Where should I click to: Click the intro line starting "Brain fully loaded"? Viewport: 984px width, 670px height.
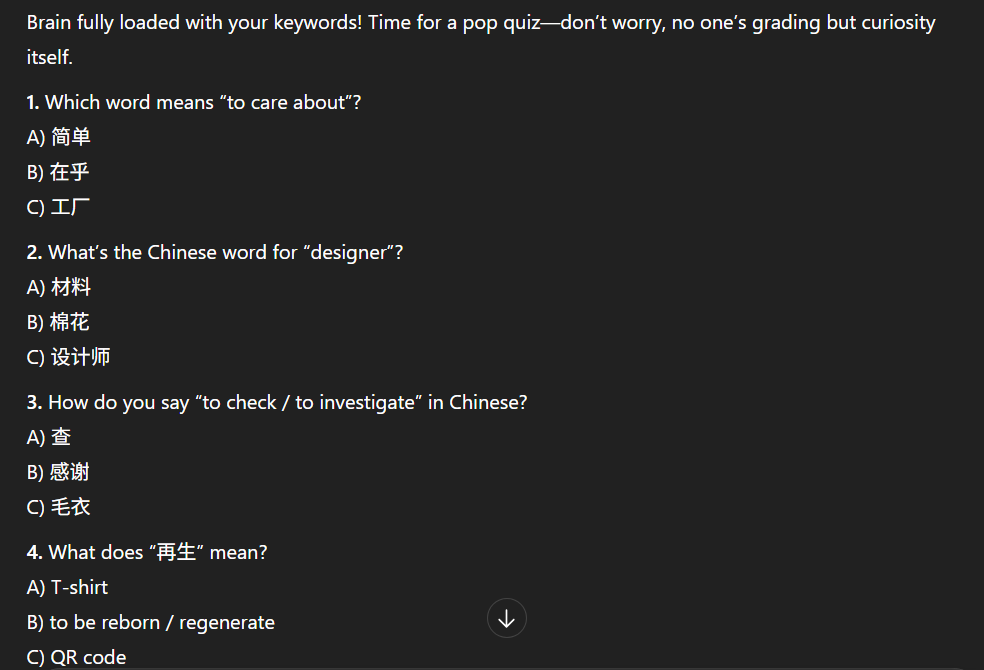click(x=481, y=23)
